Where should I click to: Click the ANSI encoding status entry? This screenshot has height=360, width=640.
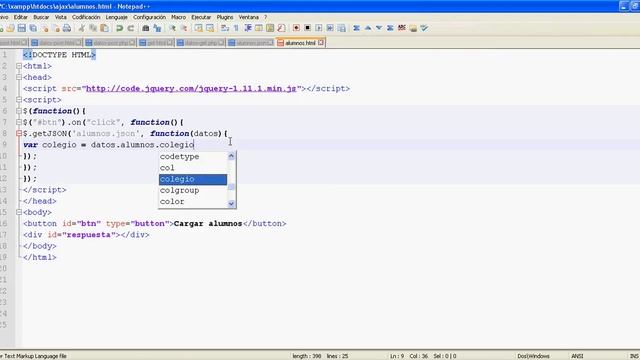pyautogui.click(x=577, y=356)
